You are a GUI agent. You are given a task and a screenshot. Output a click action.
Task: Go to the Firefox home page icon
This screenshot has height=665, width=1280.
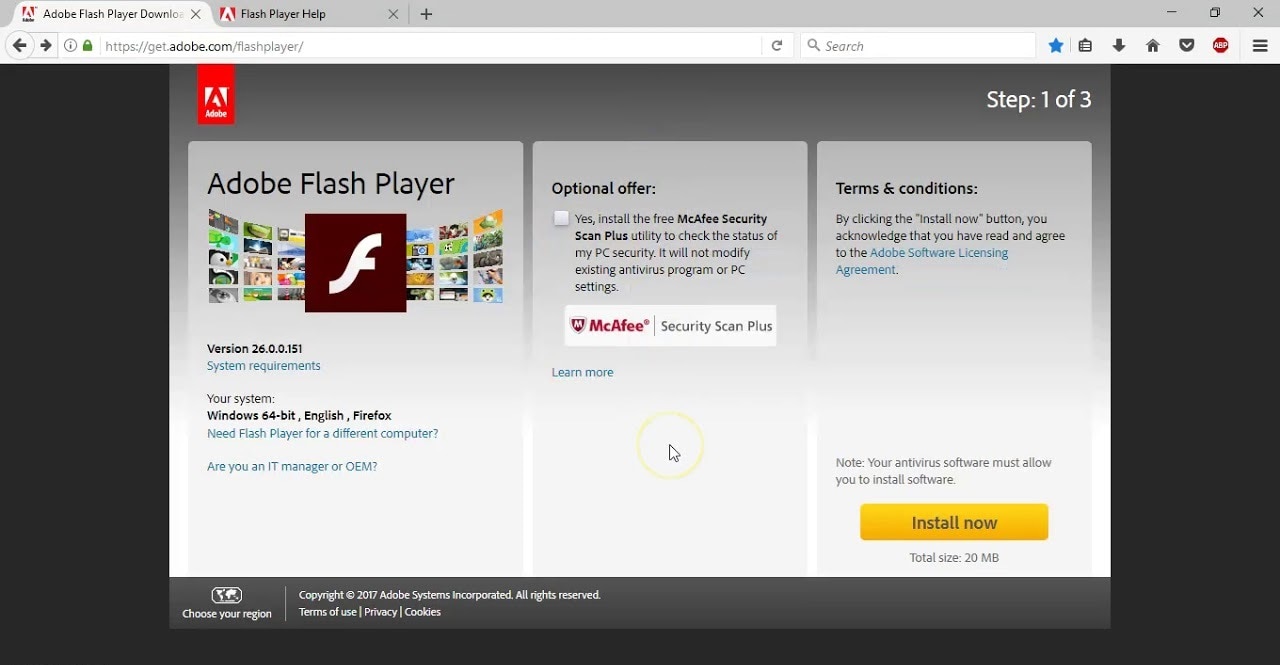(1153, 46)
